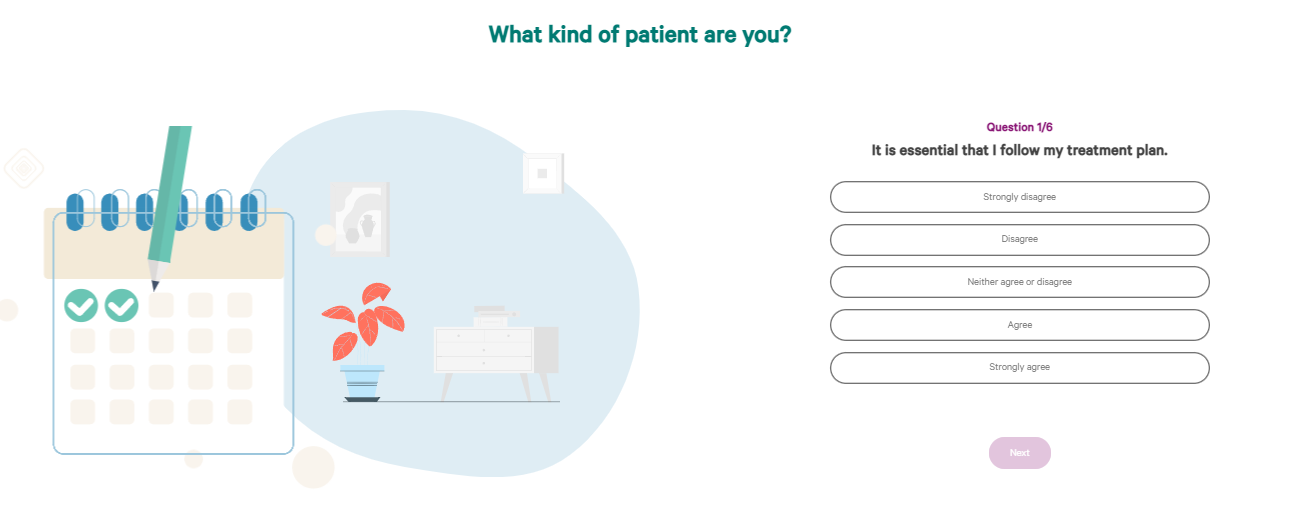Click the Question 1/6 progress label
This screenshot has height=517, width=1294.
(x=1019, y=127)
